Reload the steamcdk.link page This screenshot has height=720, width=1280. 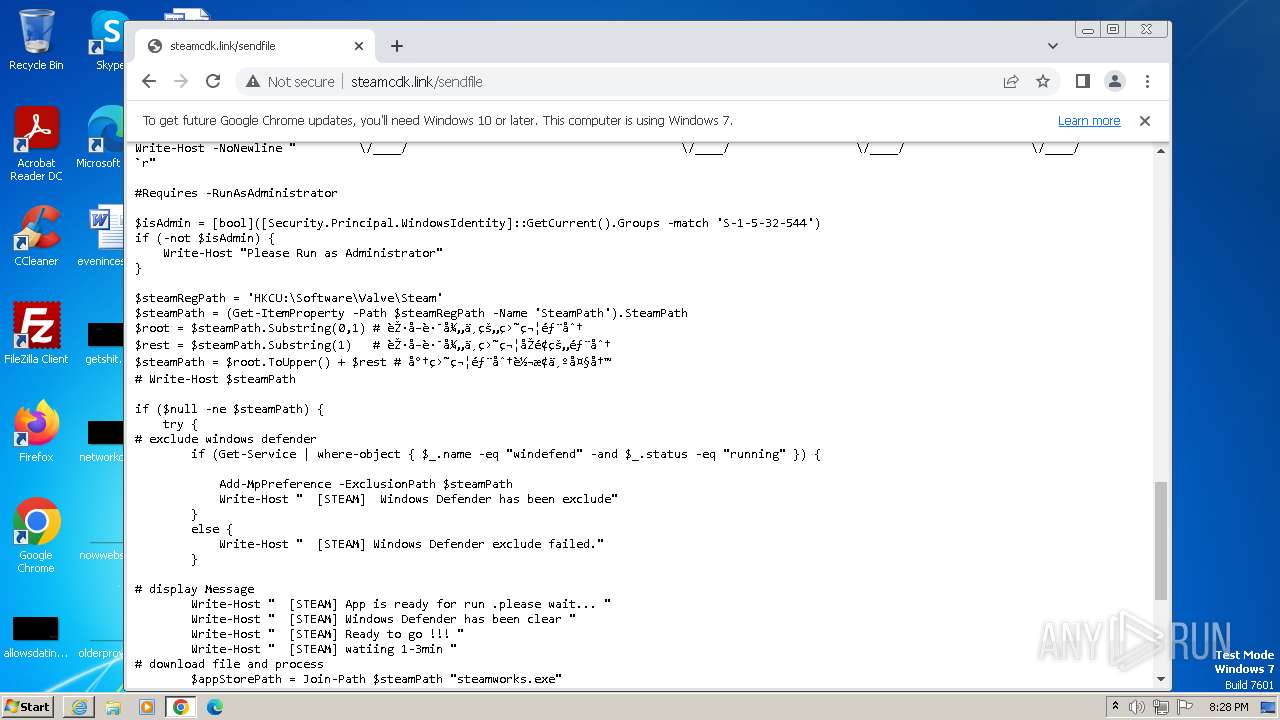coord(213,81)
